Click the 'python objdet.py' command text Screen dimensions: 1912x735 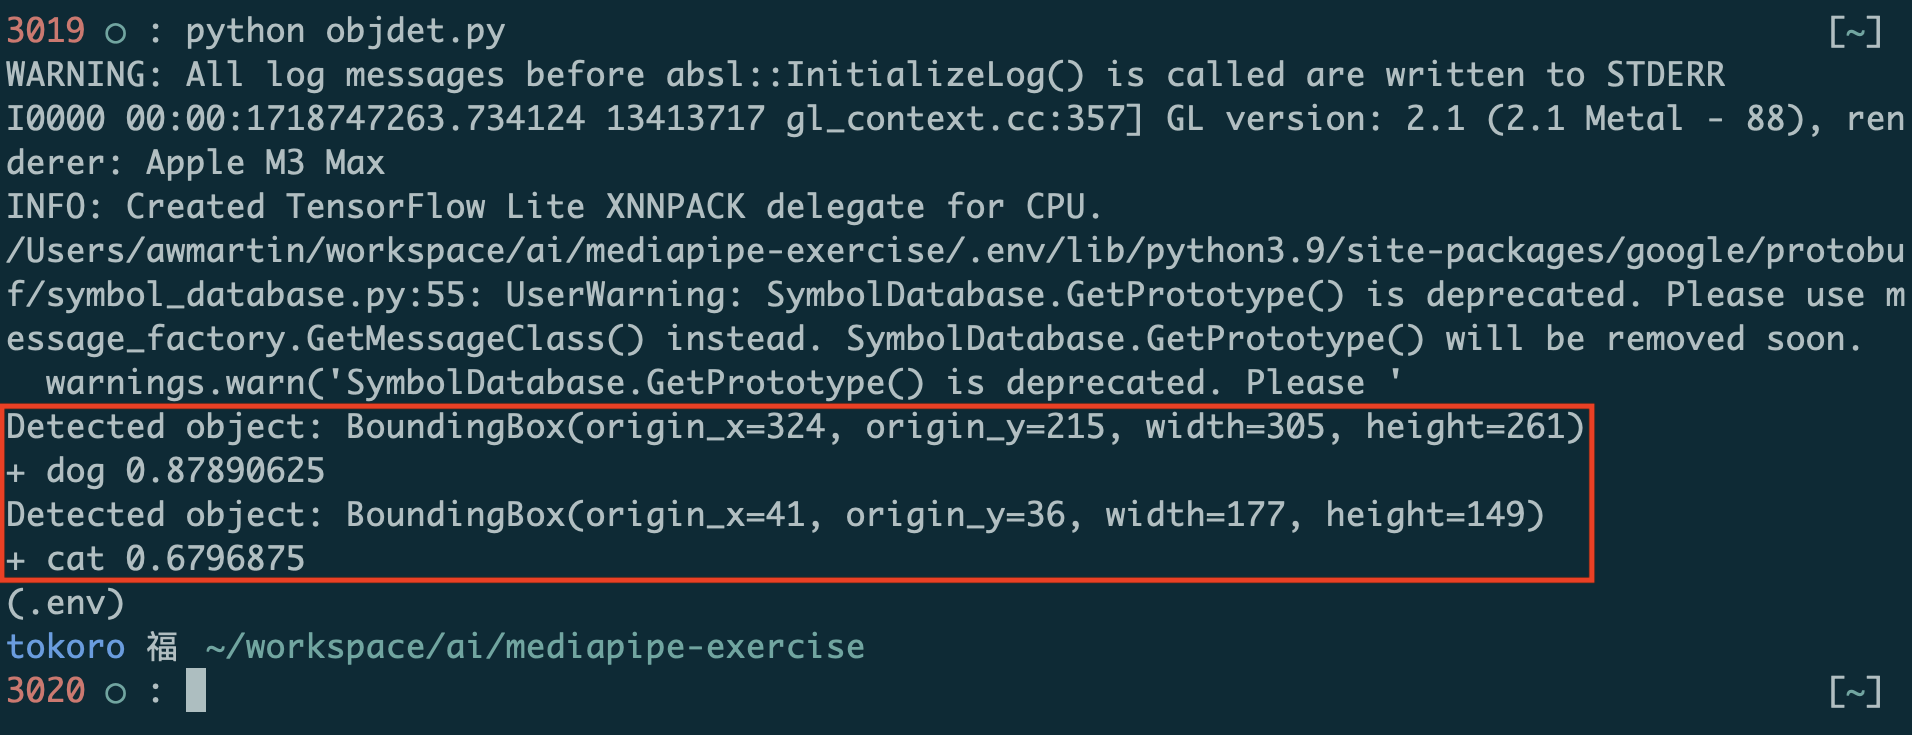(345, 32)
